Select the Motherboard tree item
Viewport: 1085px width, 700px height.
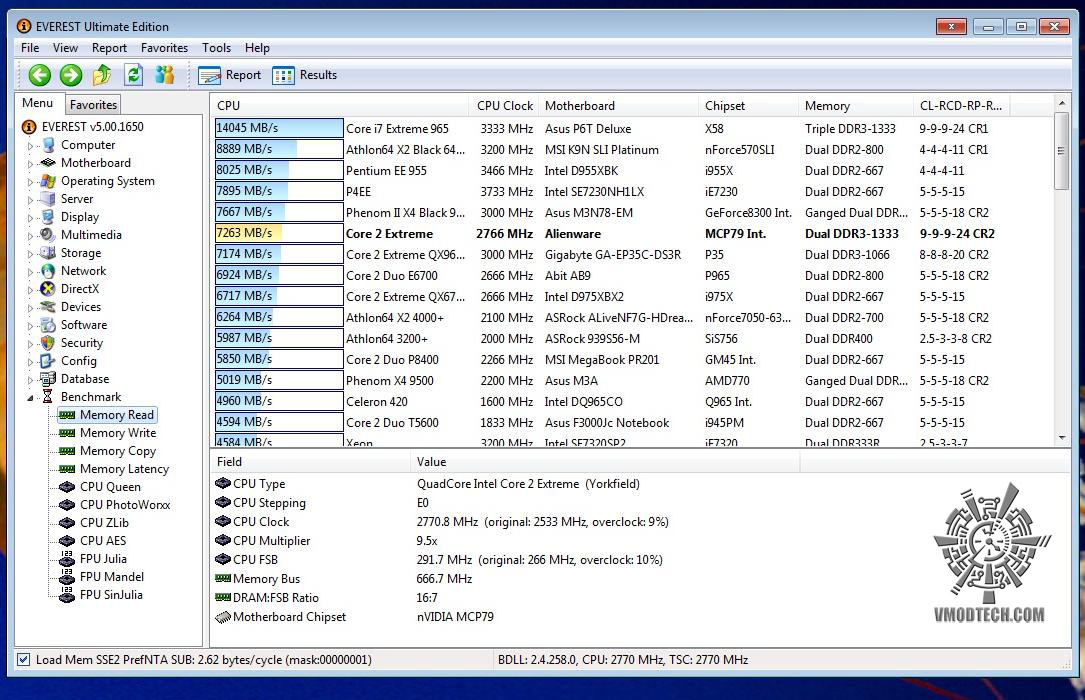click(x=95, y=163)
